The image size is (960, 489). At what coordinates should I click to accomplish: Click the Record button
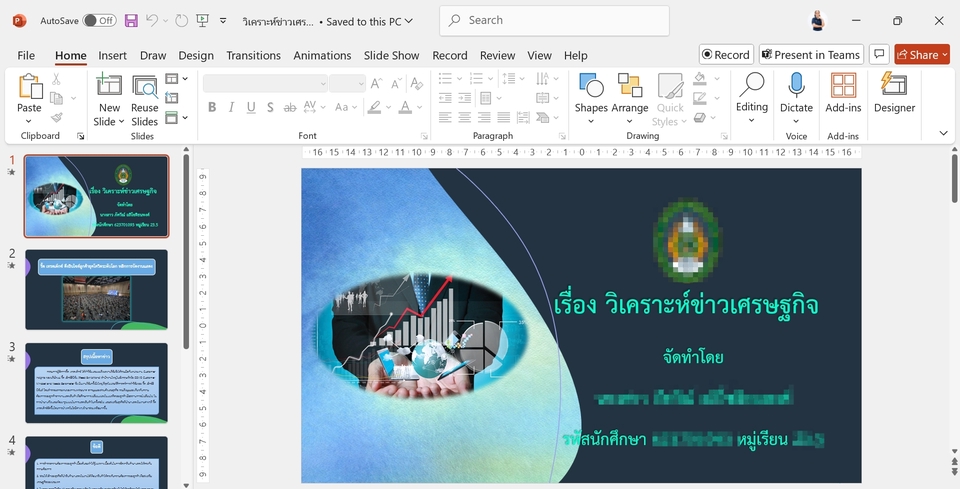[x=726, y=54]
